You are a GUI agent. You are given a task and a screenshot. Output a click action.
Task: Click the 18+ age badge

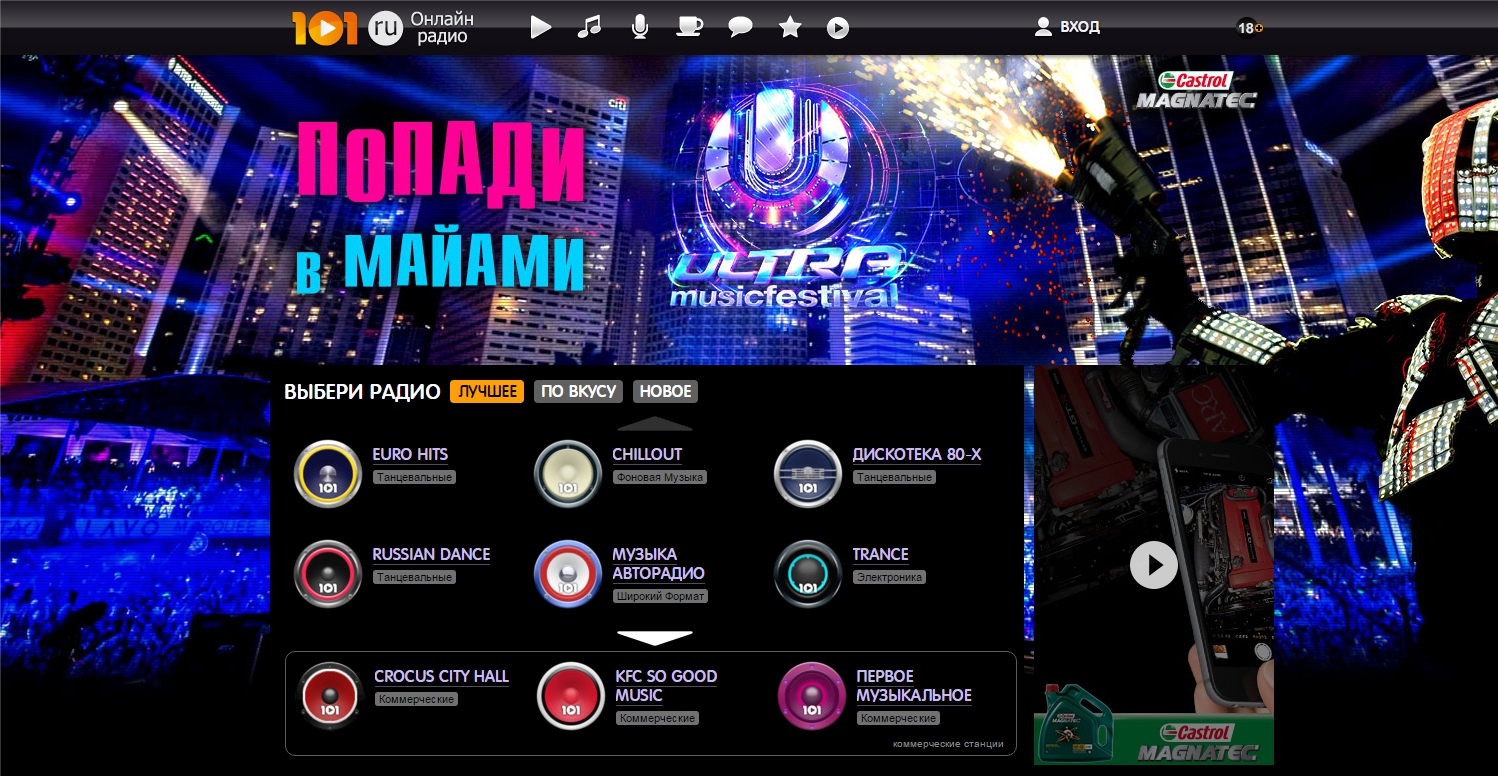click(x=1249, y=28)
